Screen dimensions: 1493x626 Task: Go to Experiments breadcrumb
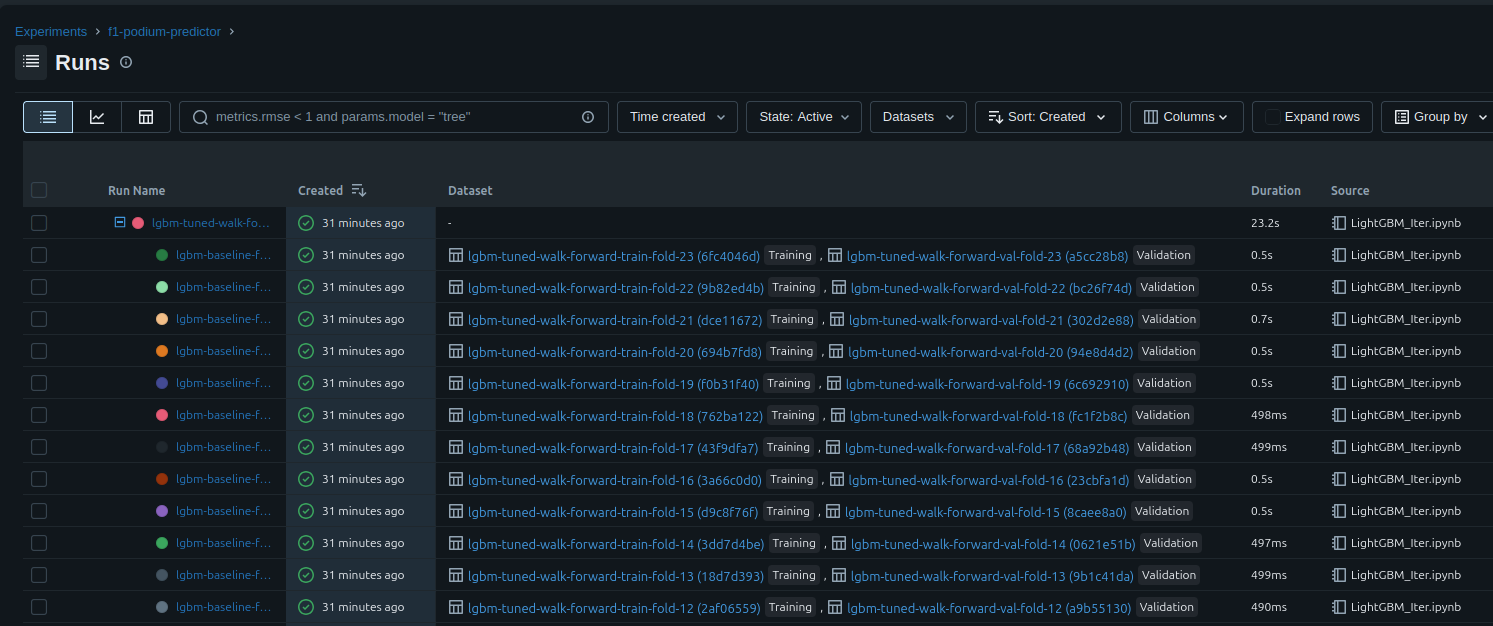click(x=51, y=31)
